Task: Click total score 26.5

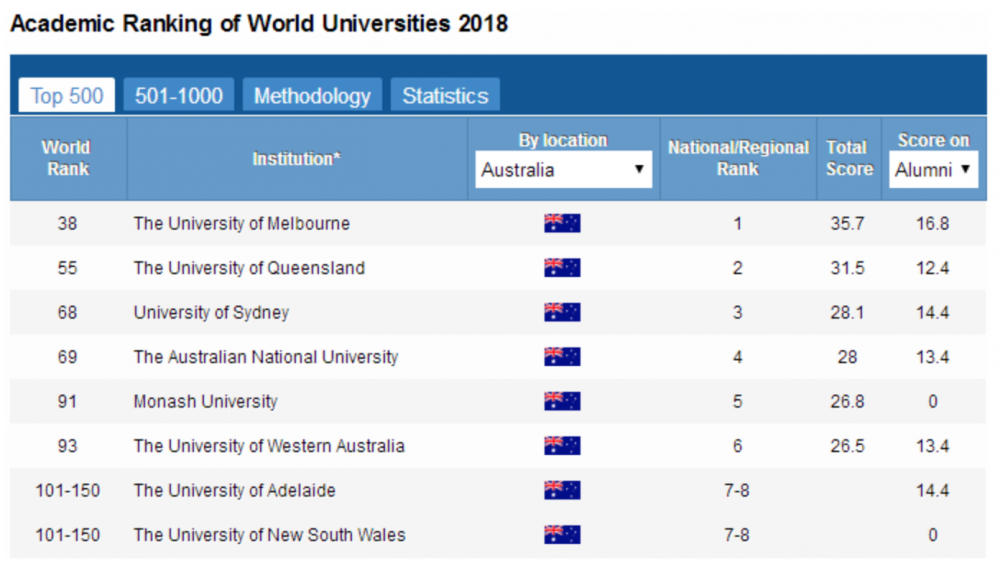Action: (848, 446)
